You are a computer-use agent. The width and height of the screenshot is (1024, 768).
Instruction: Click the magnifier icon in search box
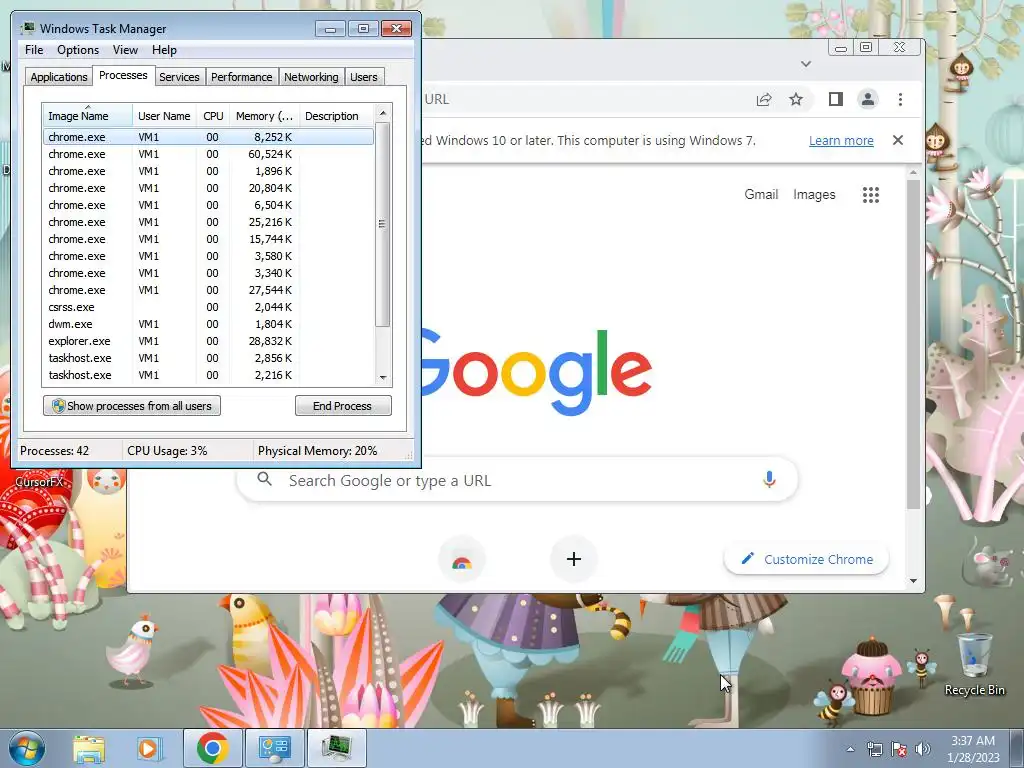(264, 479)
